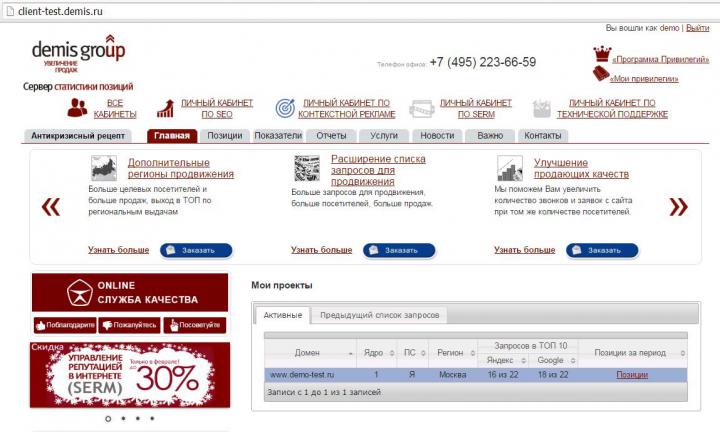Open the Позиции link in demo-test.ru row
This screenshot has height=432, width=720.
tap(632, 375)
